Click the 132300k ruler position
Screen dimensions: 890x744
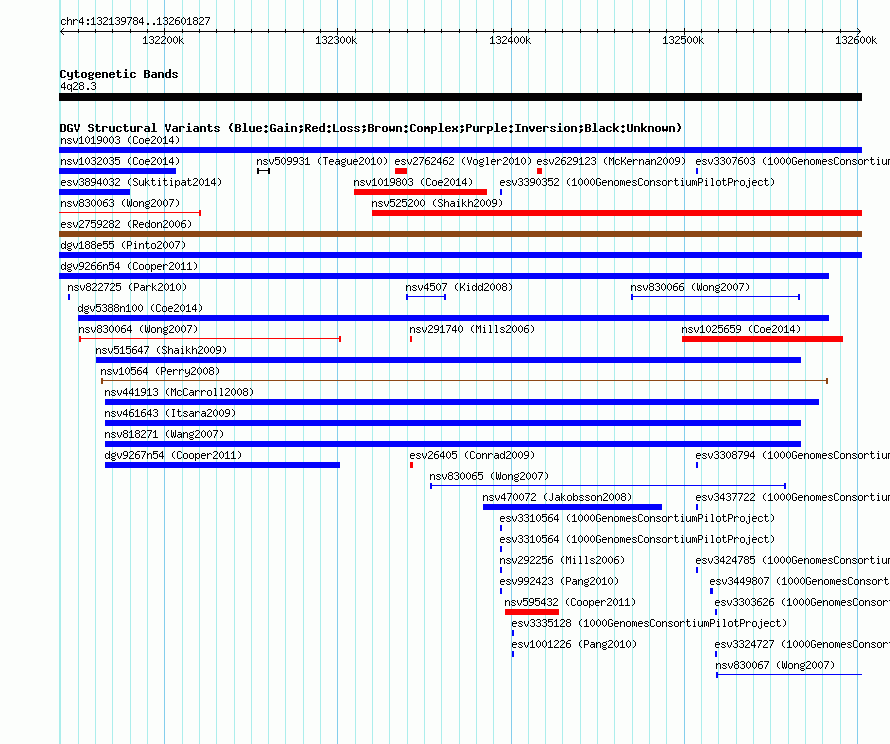coord(336,40)
